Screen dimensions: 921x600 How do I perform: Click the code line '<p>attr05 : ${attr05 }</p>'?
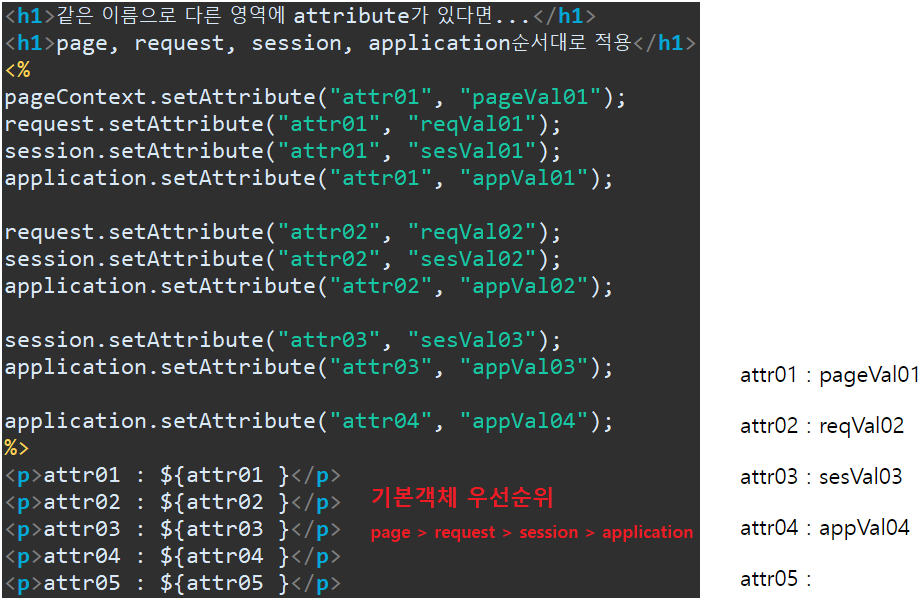pyautogui.click(x=173, y=584)
